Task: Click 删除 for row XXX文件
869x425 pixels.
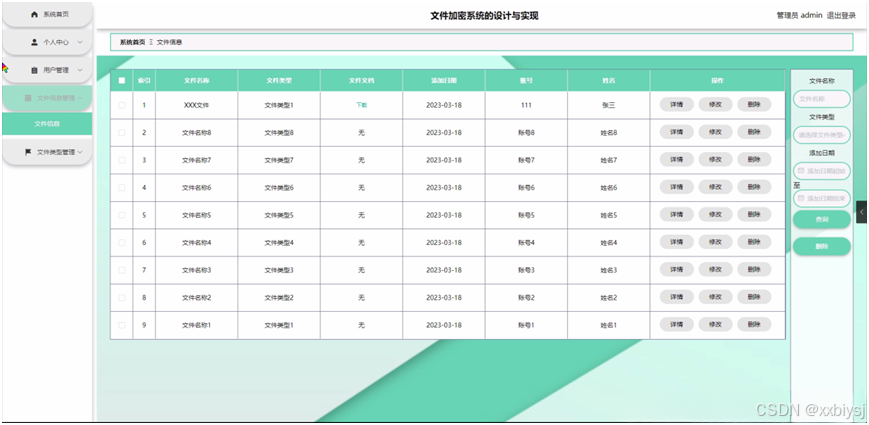Action: coord(754,104)
